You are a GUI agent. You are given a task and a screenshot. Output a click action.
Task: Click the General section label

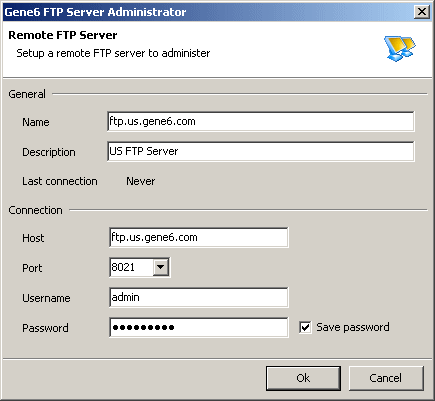[27, 94]
